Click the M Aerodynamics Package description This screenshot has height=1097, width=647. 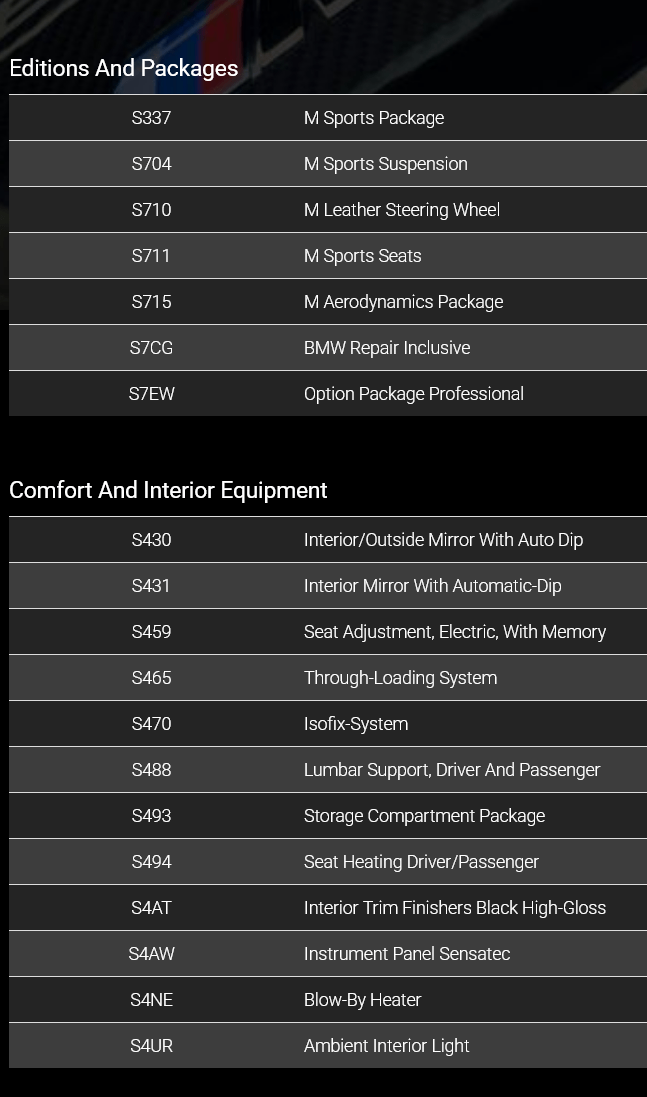click(403, 302)
